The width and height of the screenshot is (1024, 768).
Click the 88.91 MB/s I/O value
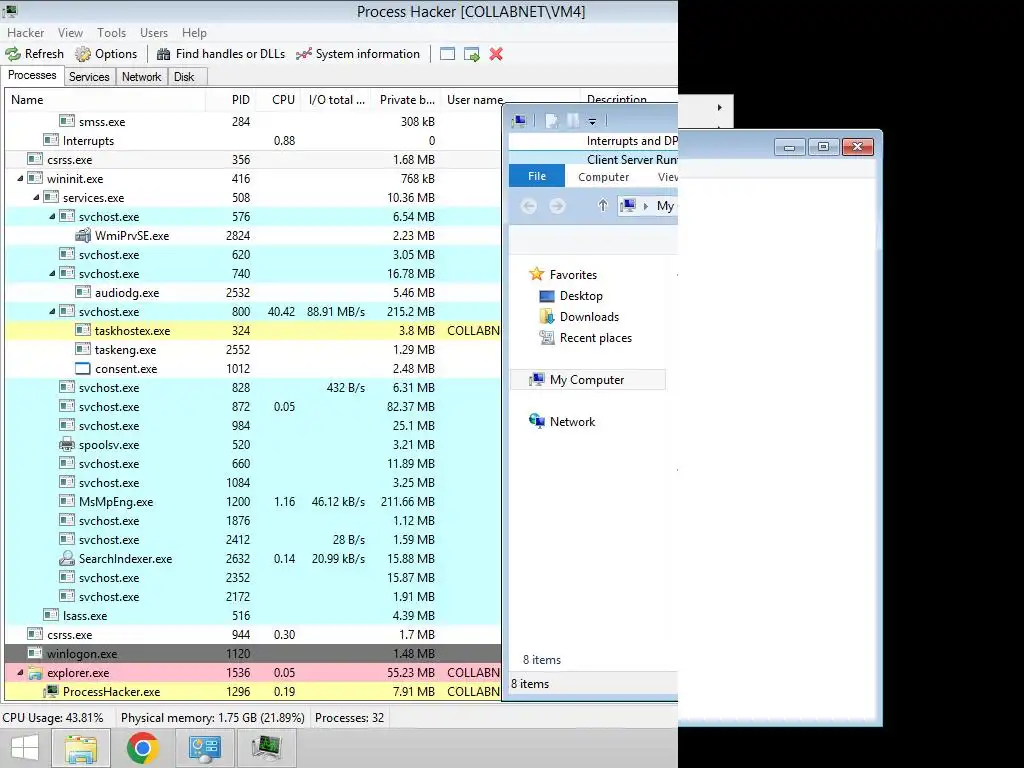pyautogui.click(x=336, y=312)
